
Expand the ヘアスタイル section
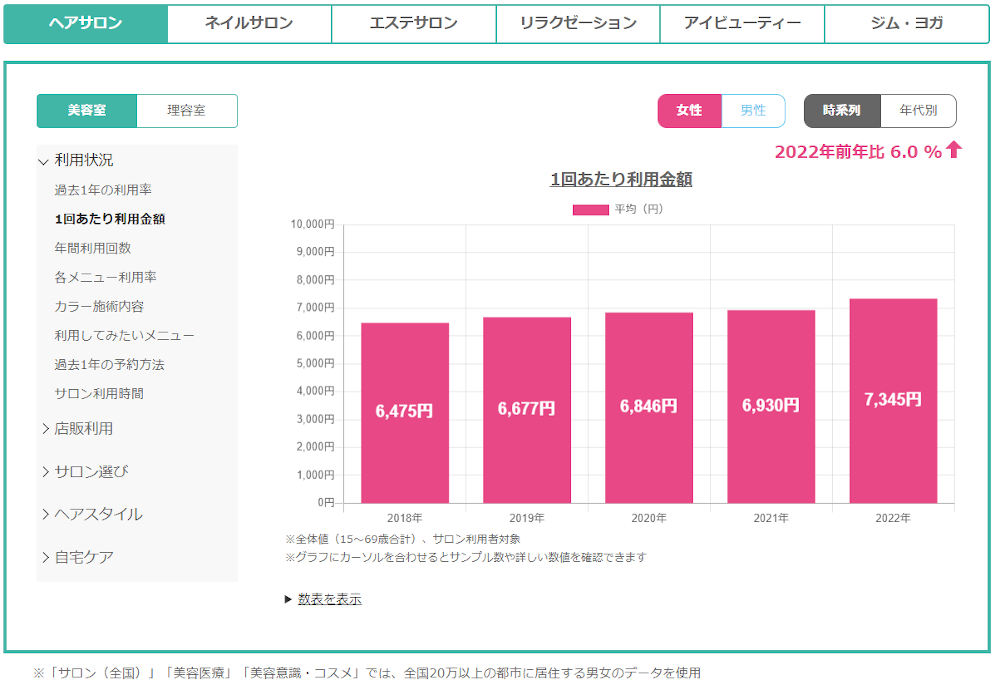pyautogui.click(x=92, y=514)
